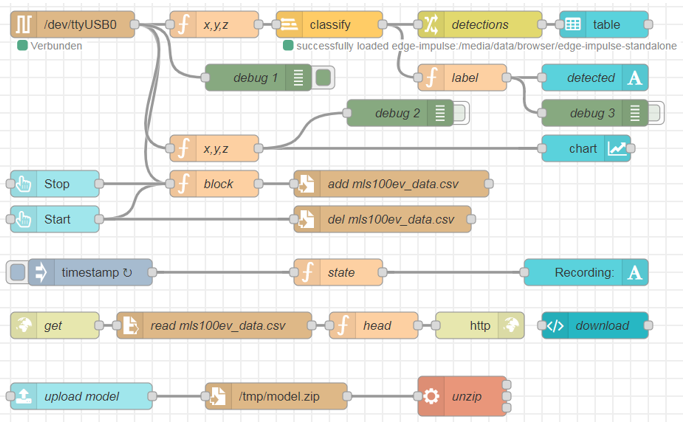Click the code icon on download node
This screenshot has width=683, height=422.
click(x=555, y=325)
